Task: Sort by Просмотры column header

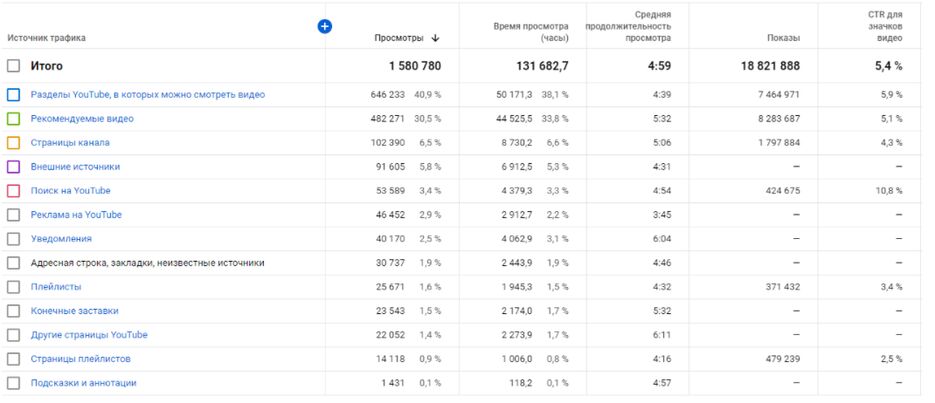Action: click(x=399, y=38)
